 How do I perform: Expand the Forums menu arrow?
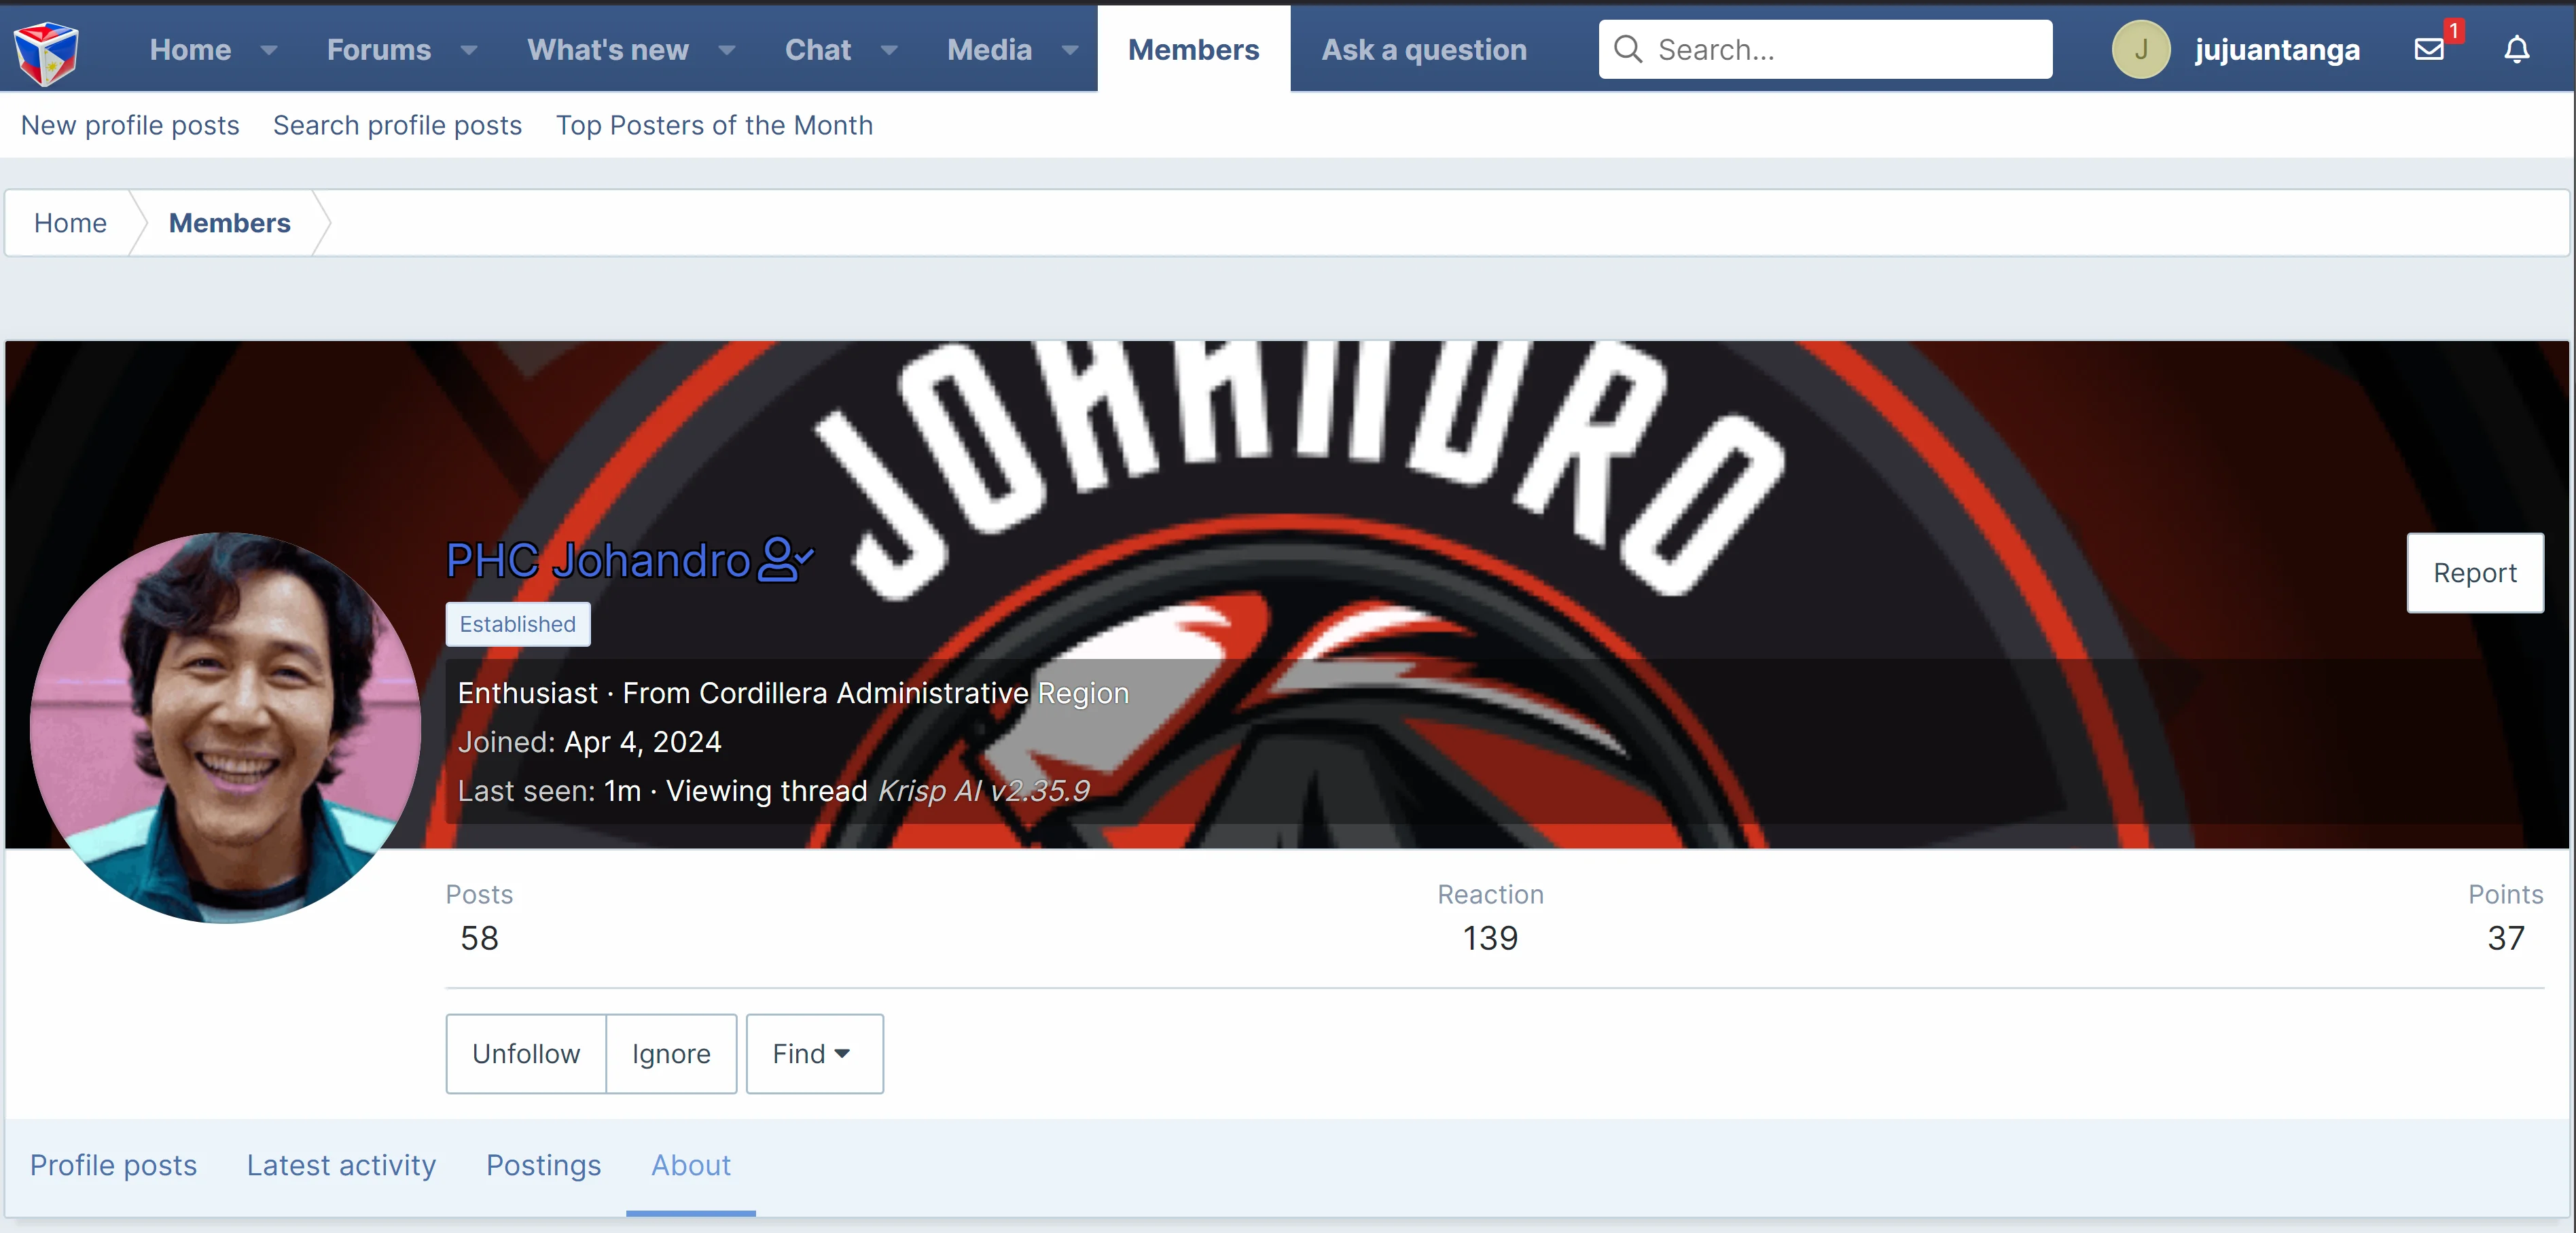click(x=469, y=49)
